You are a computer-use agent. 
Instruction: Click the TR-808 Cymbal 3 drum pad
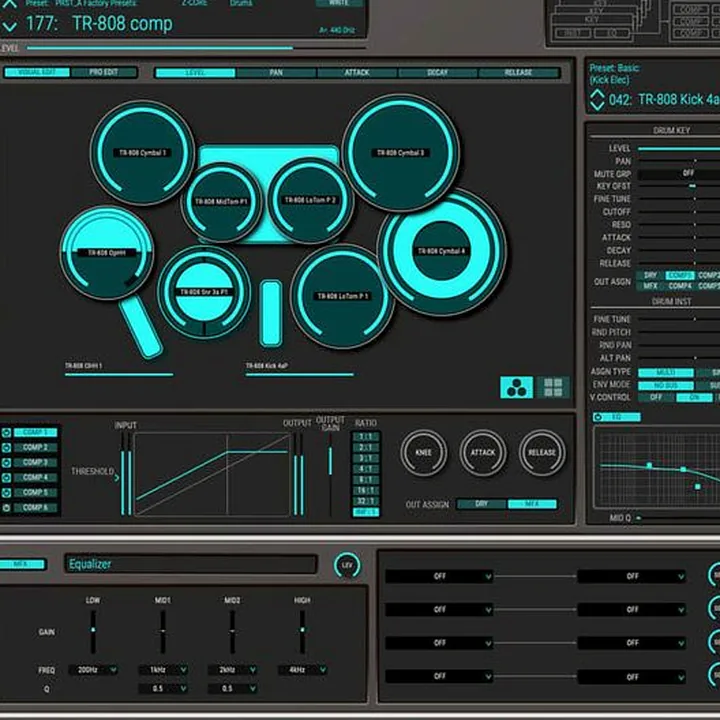pos(400,152)
